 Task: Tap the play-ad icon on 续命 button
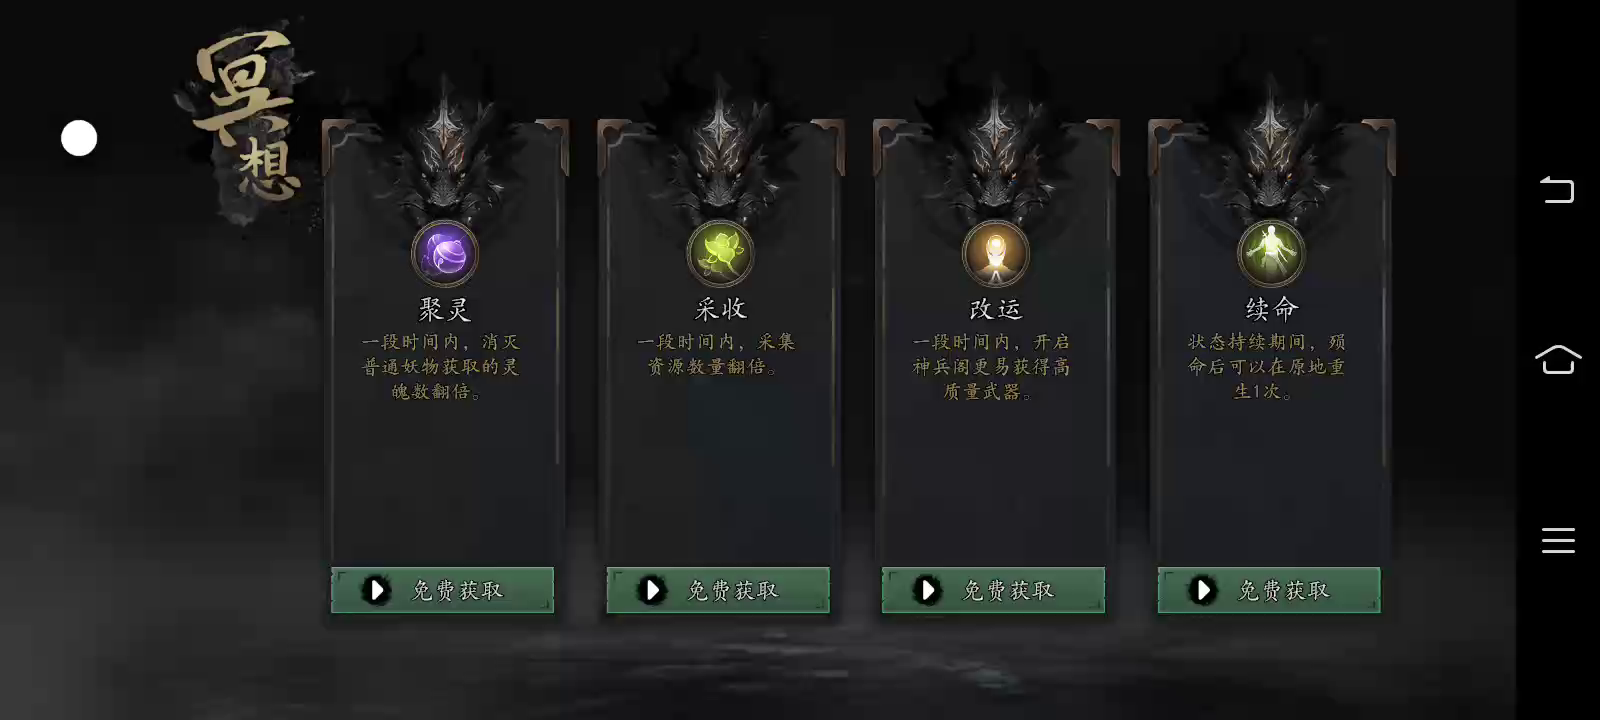[x=1203, y=590]
